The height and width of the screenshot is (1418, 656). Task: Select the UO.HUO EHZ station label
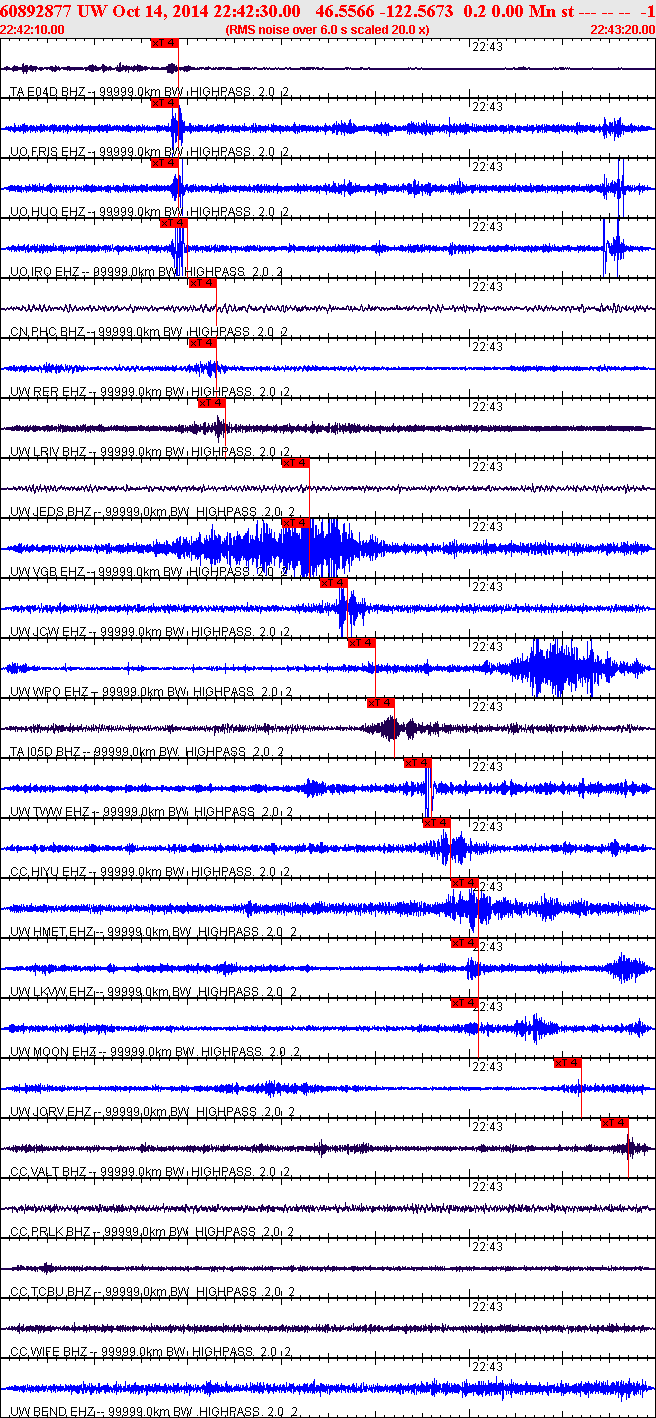[47, 211]
